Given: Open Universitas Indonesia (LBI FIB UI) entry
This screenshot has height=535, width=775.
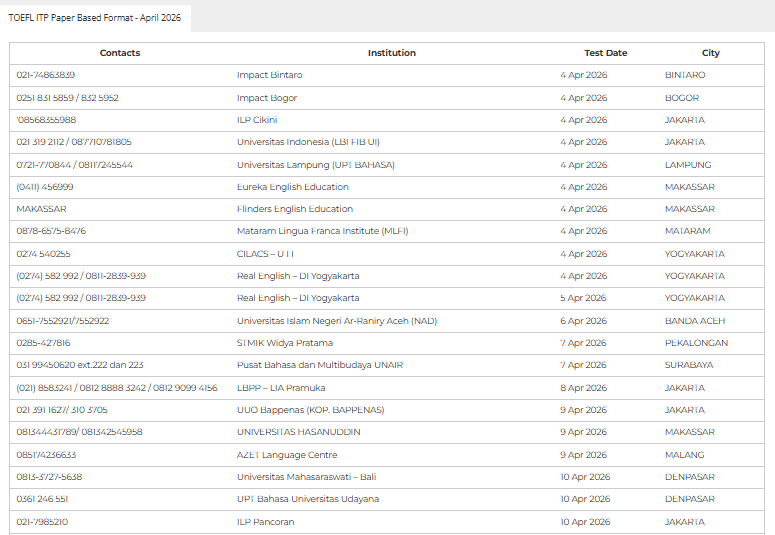Looking at the screenshot, I should 308,142.
